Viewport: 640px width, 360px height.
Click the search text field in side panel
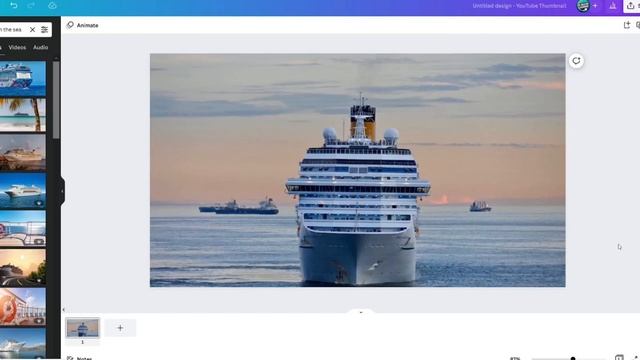click(x=12, y=29)
